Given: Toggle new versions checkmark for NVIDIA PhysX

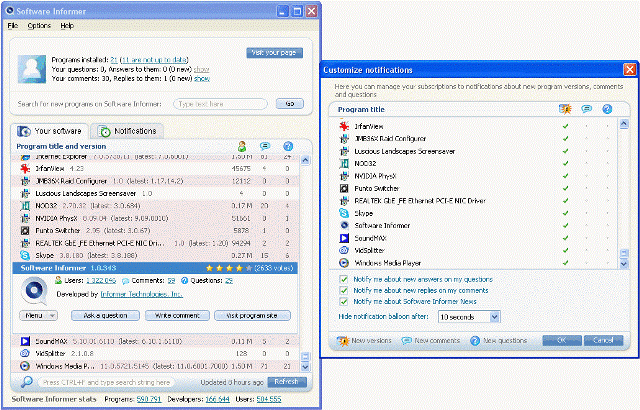Looking at the screenshot, I should 565,176.
